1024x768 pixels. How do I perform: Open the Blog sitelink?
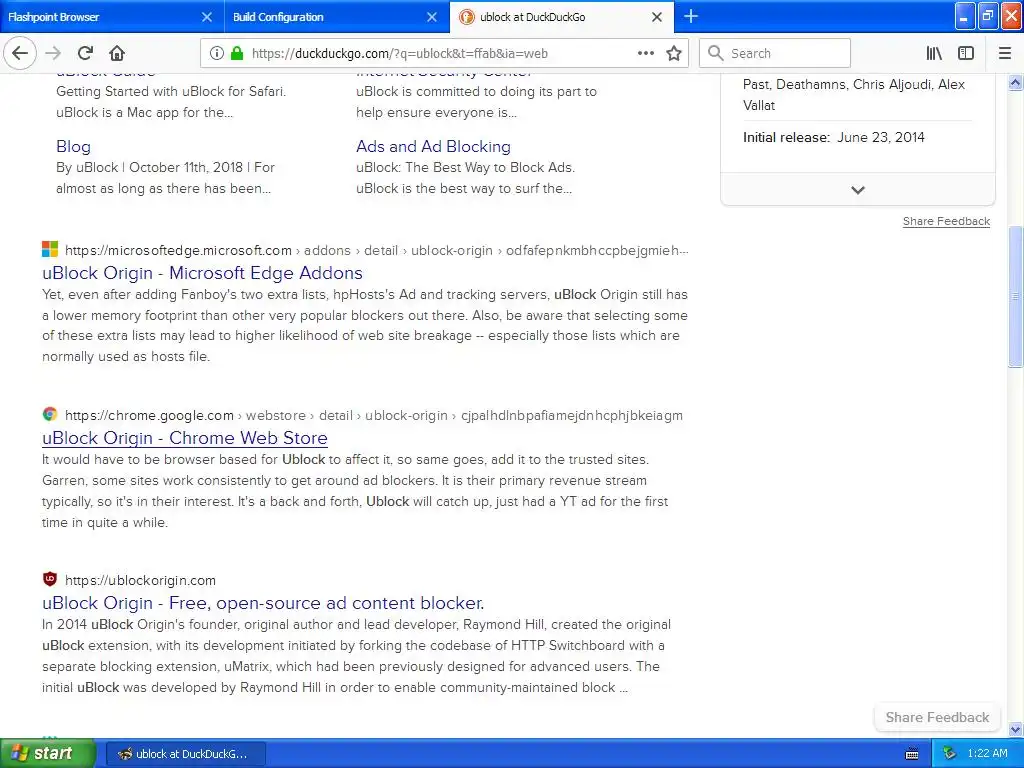point(73,146)
